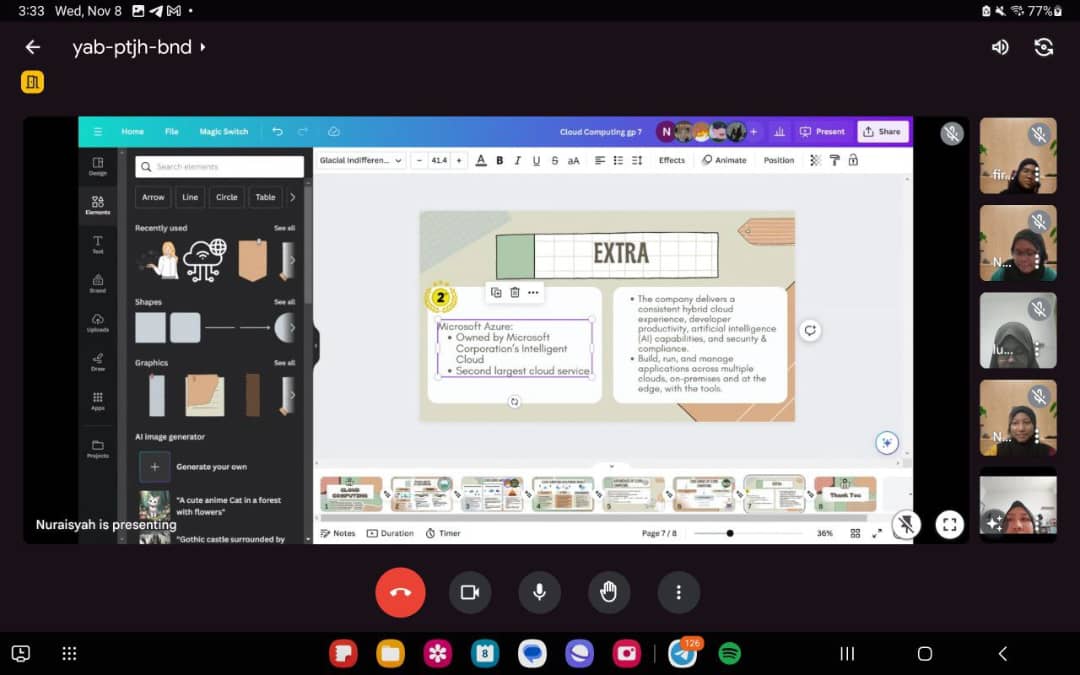This screenshot has width=1080, height=675.
Task: Switch to the Text sidebar tab
Action: (98, 244)
